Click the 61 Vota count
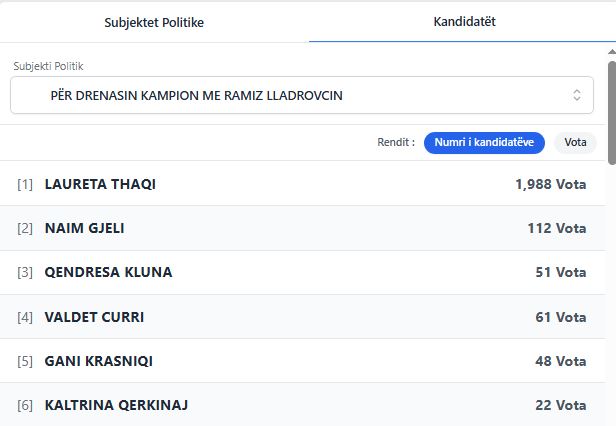The image size is (616, 426). pyautogui.click(x=560, y=317)
